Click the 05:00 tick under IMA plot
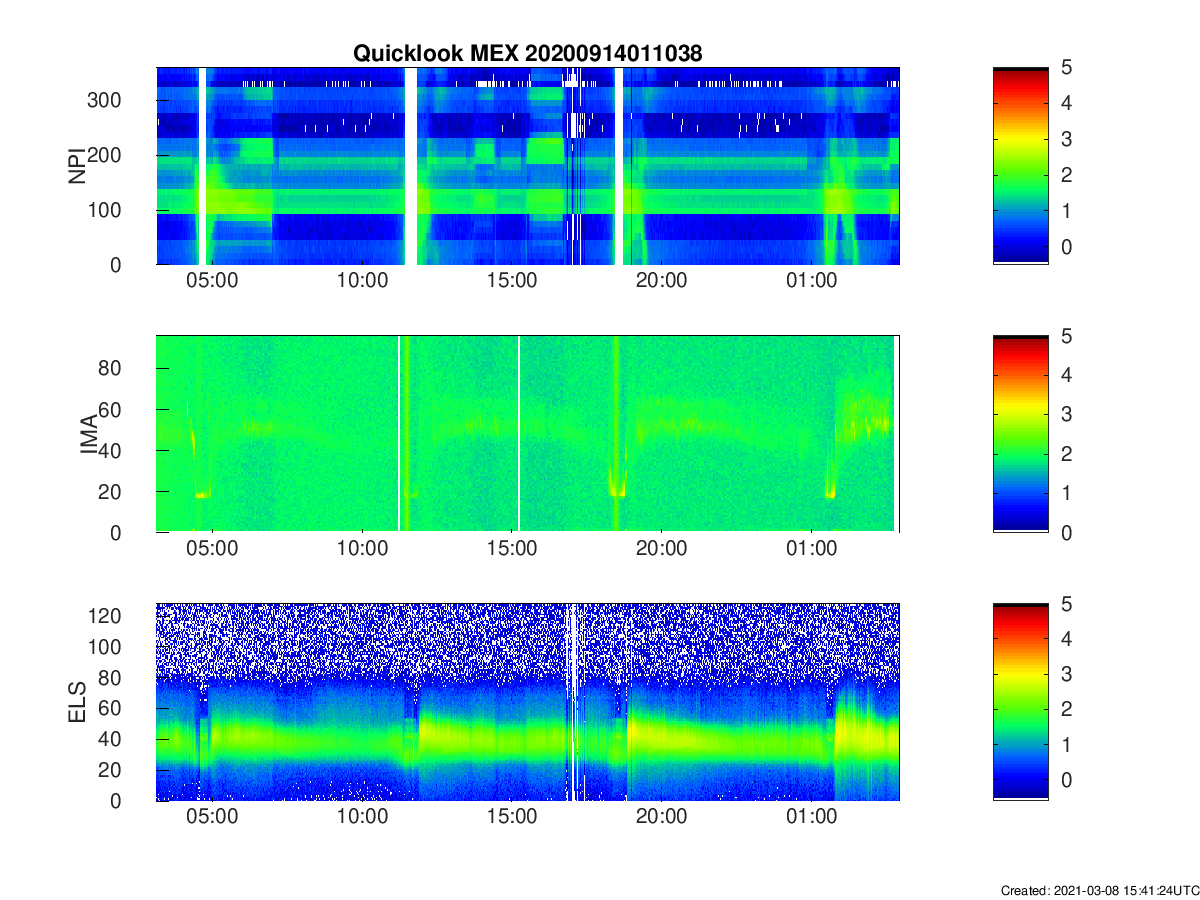 pyautogui.click(x=213, y=550)
